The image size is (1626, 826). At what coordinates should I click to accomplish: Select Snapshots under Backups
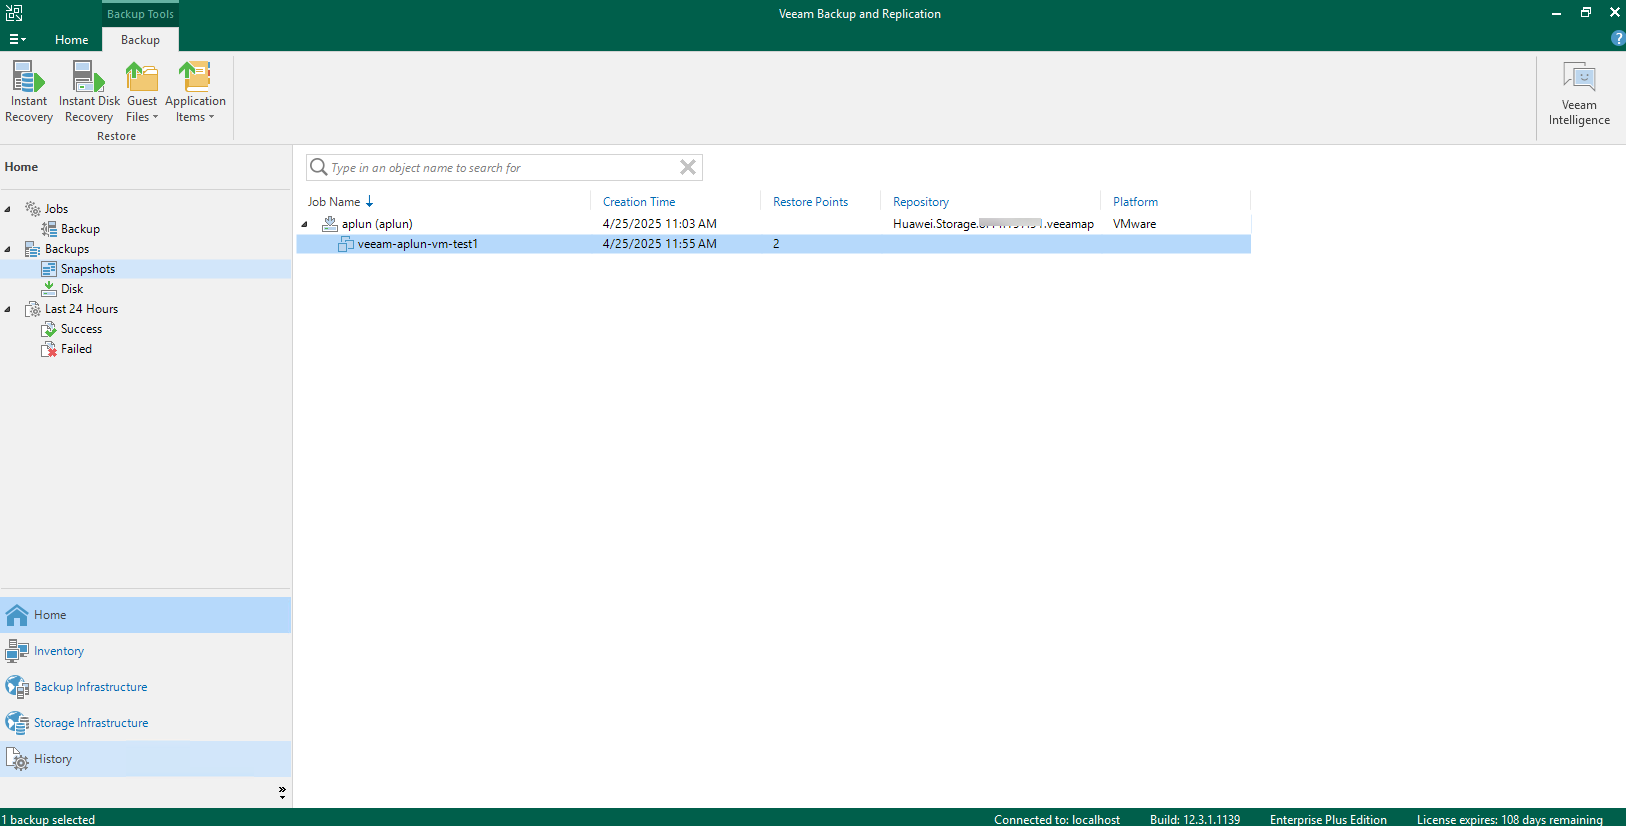coord(88,269)
